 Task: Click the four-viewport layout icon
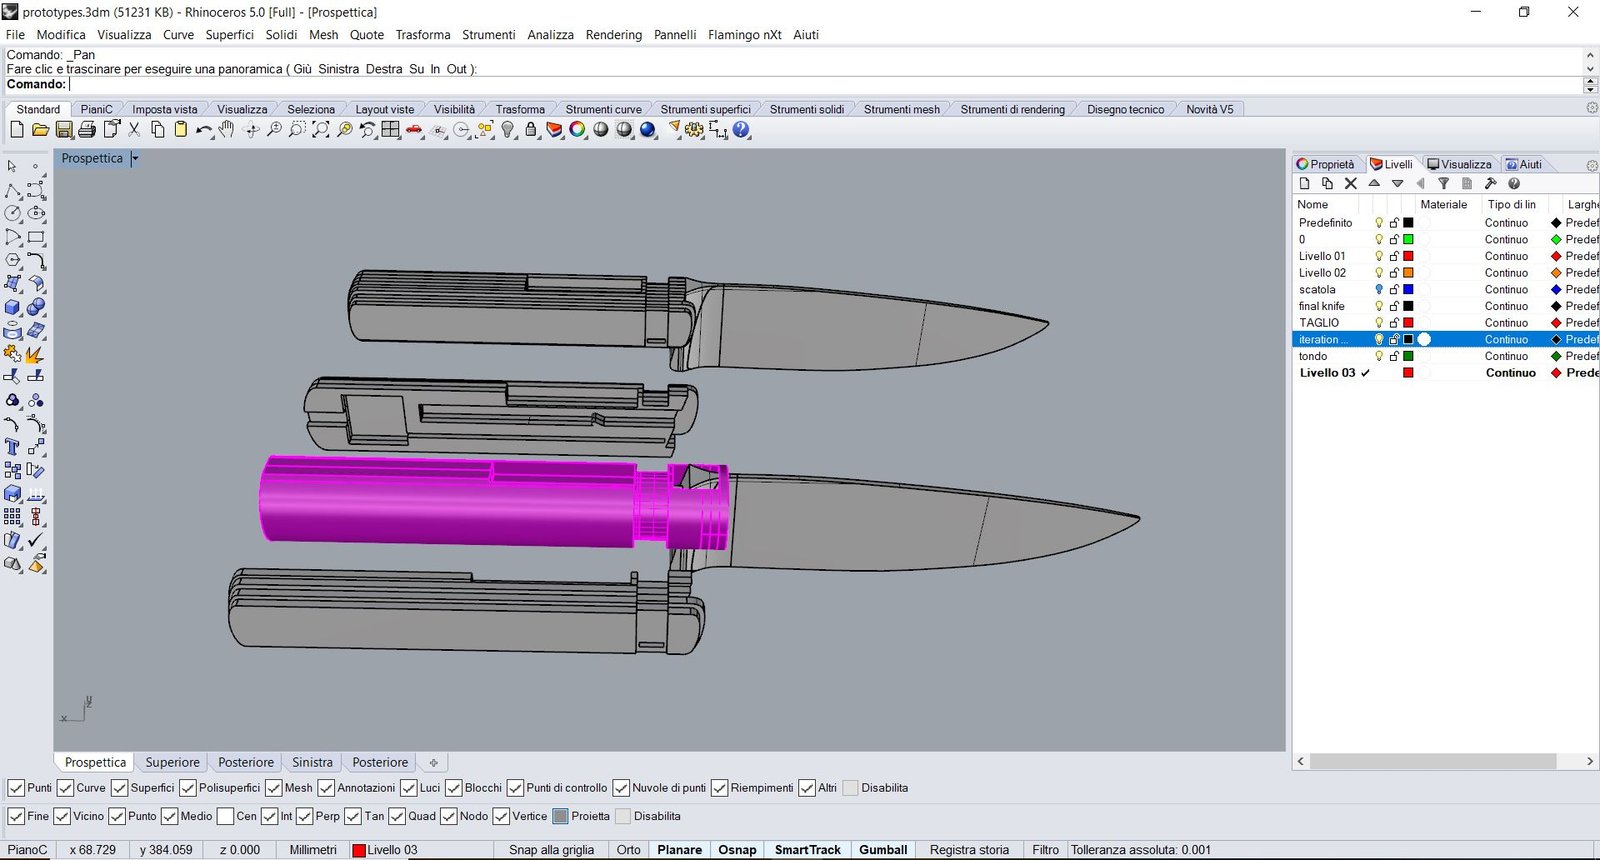click(391, 130)
